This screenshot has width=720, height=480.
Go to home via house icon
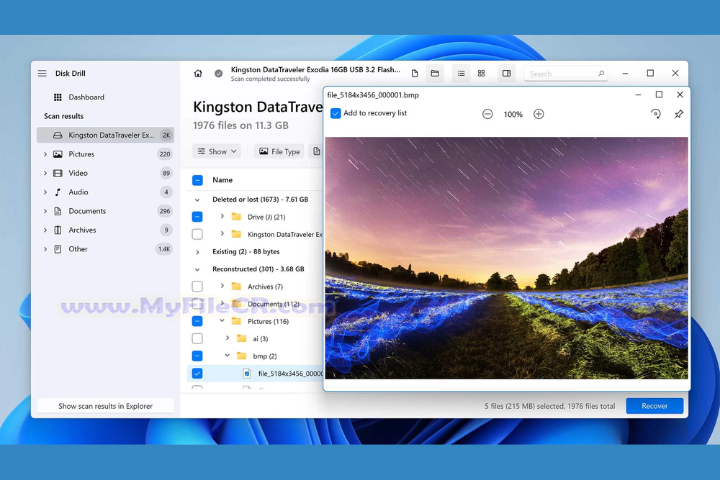[x=198, y=73]
